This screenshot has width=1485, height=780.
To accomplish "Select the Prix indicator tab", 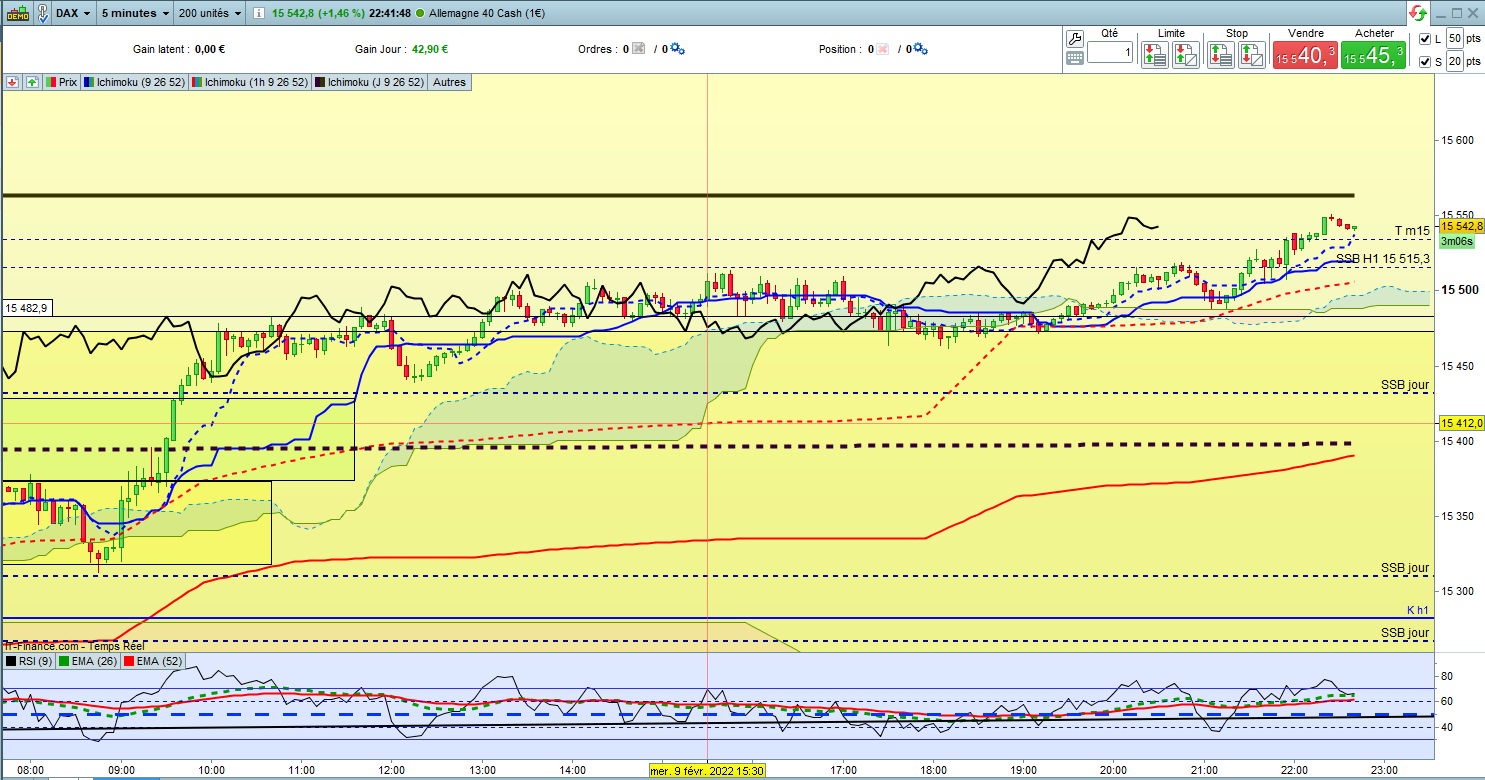I will point(61,82).
